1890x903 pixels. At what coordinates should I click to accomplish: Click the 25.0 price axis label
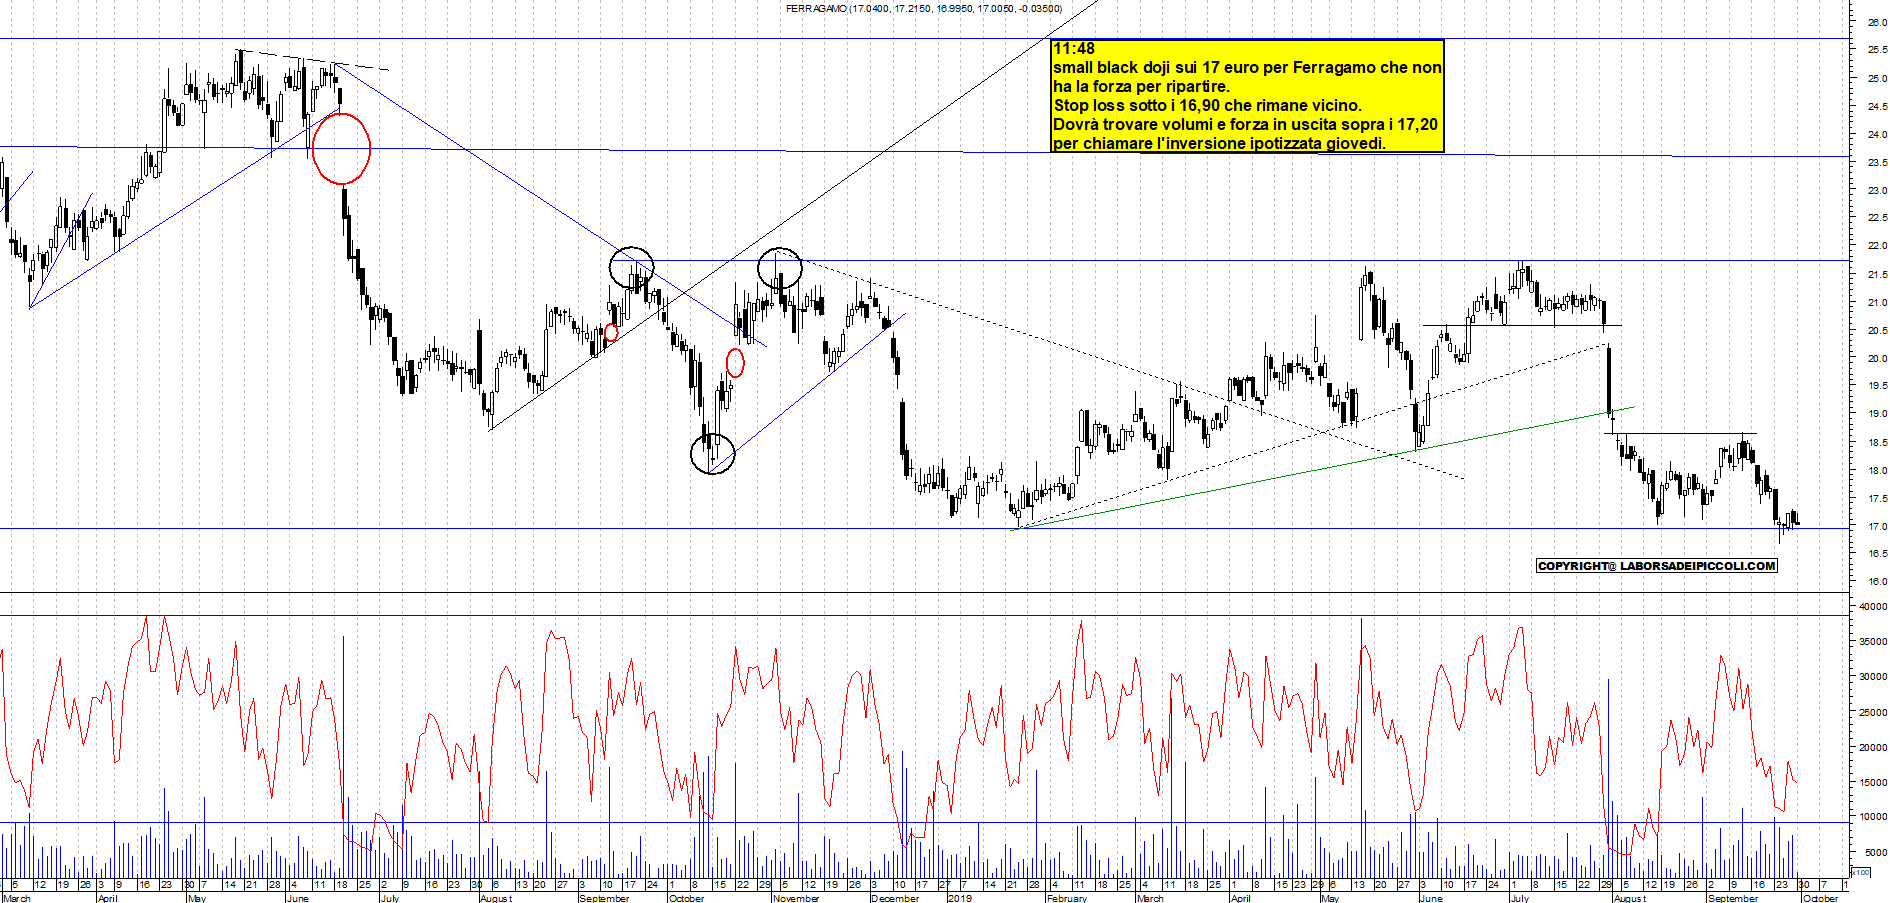[x=1877, y=78]
